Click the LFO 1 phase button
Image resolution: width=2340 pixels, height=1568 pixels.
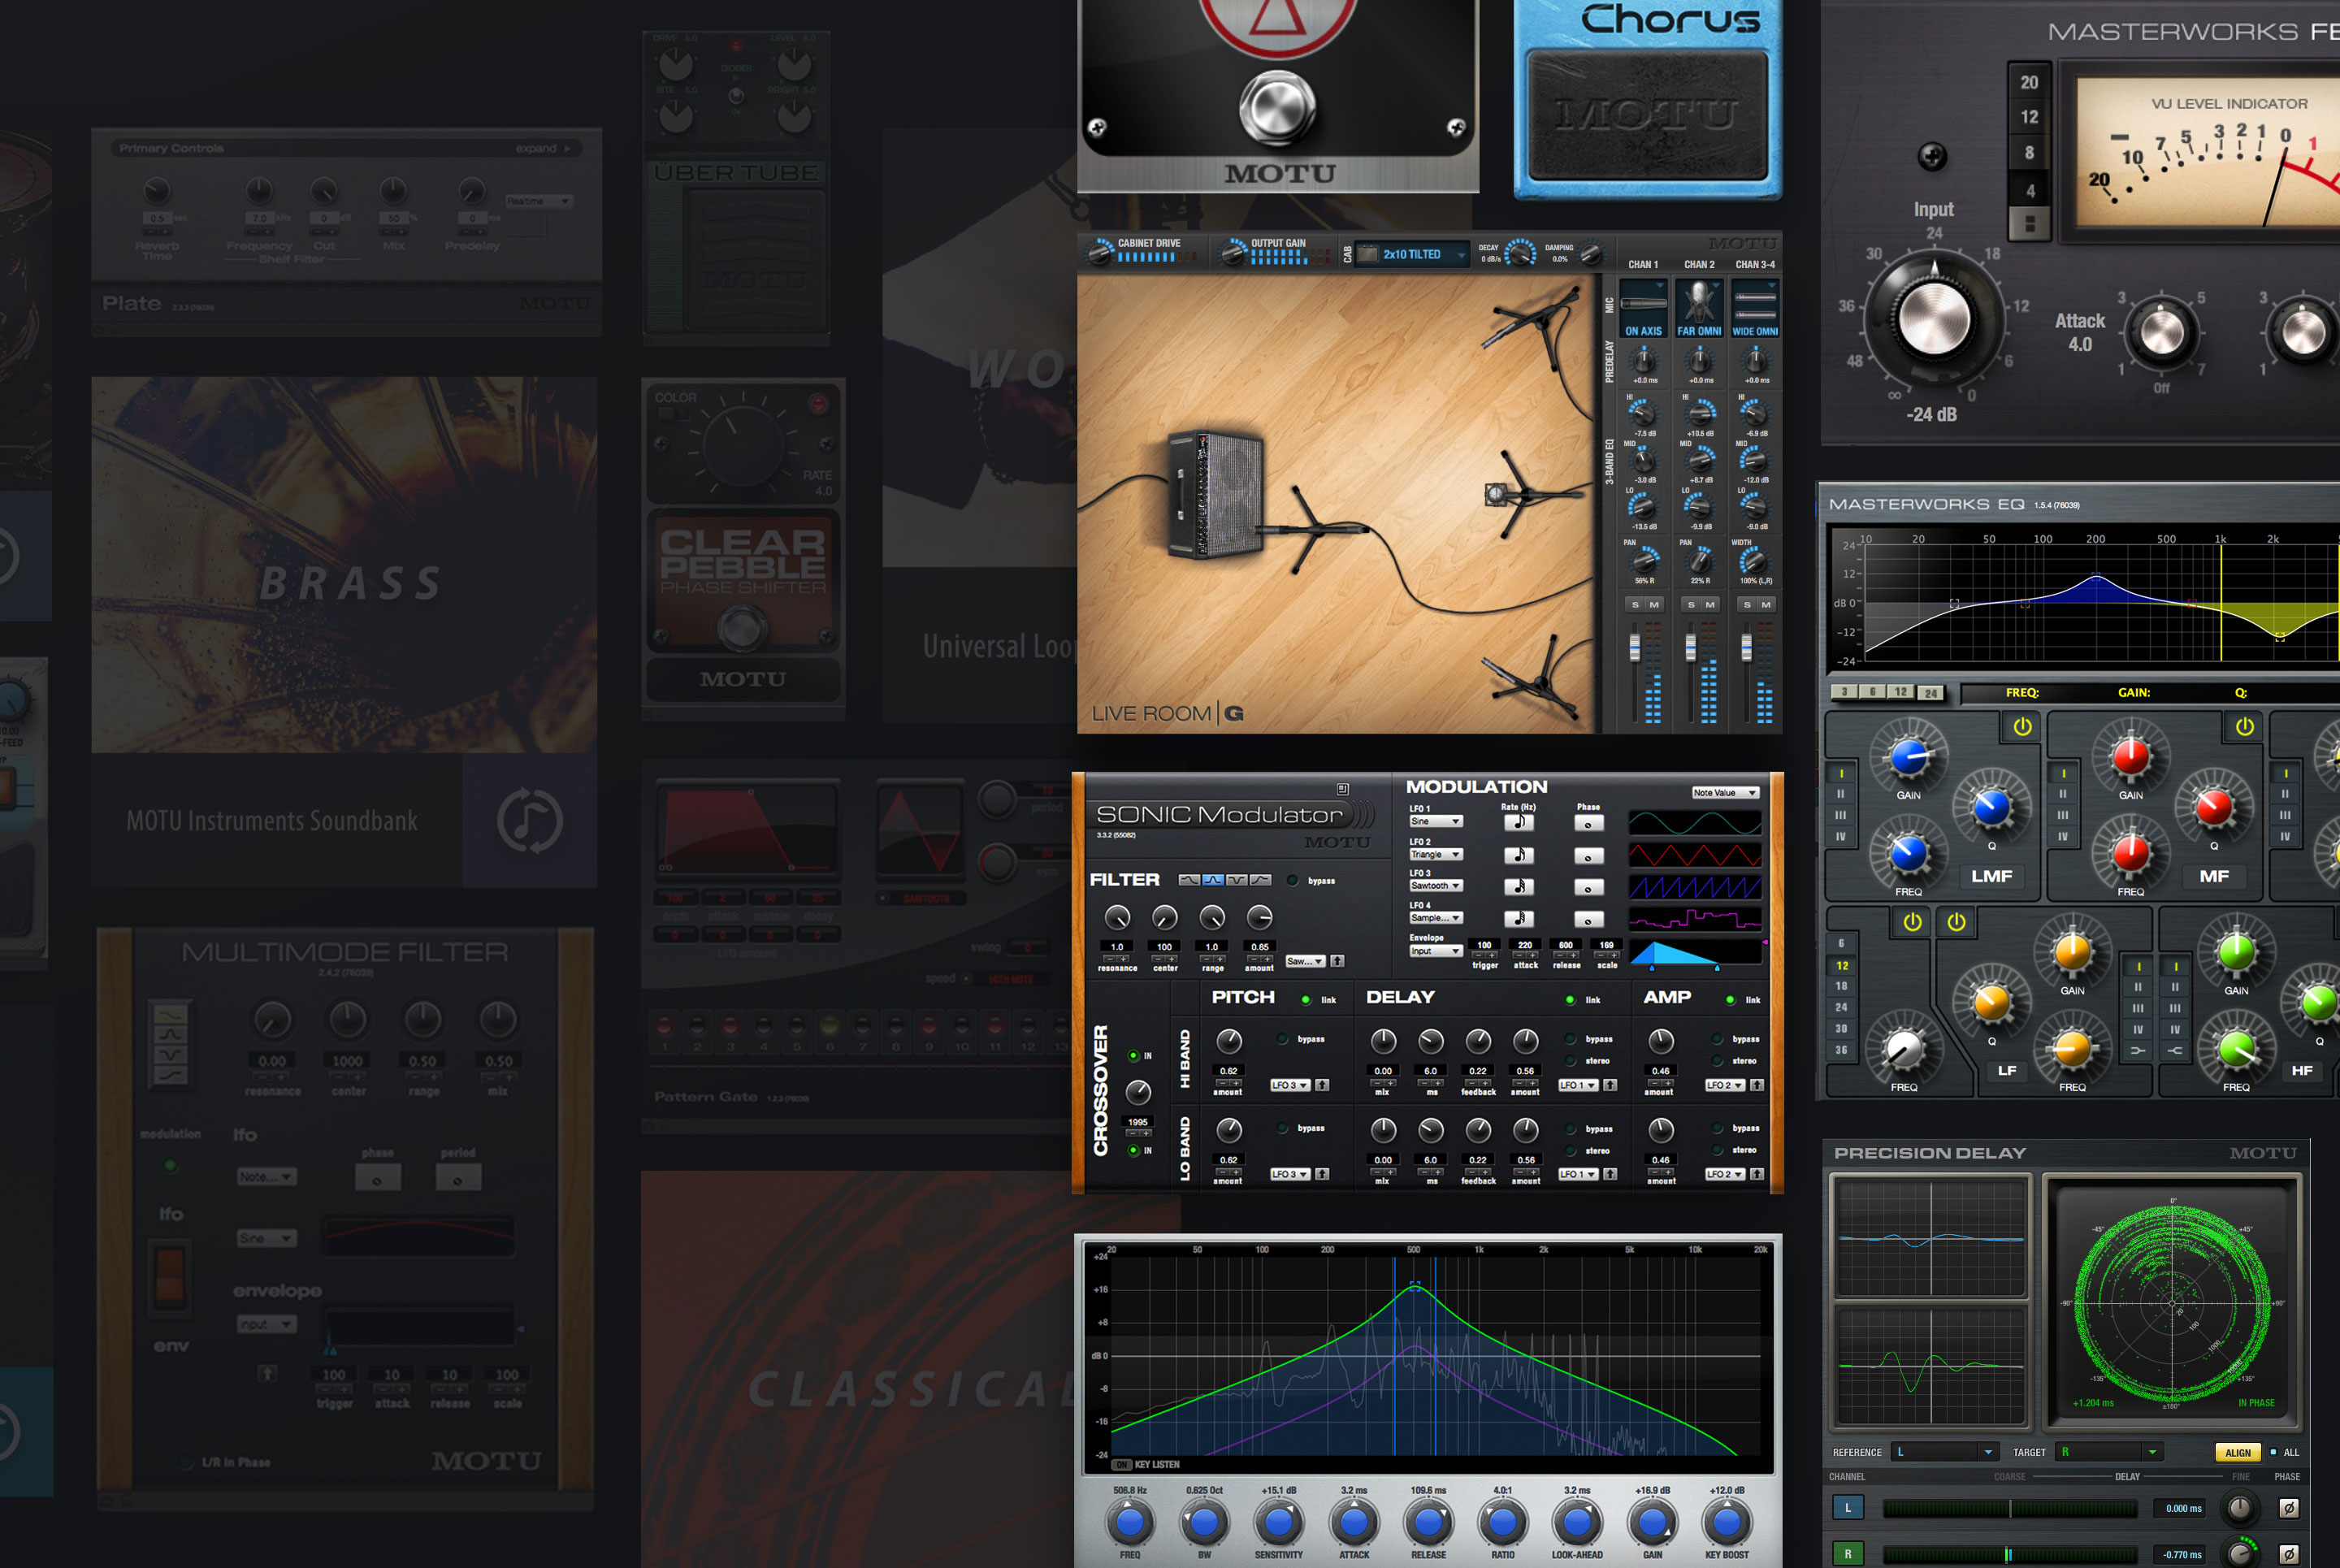click(1588, 823)
